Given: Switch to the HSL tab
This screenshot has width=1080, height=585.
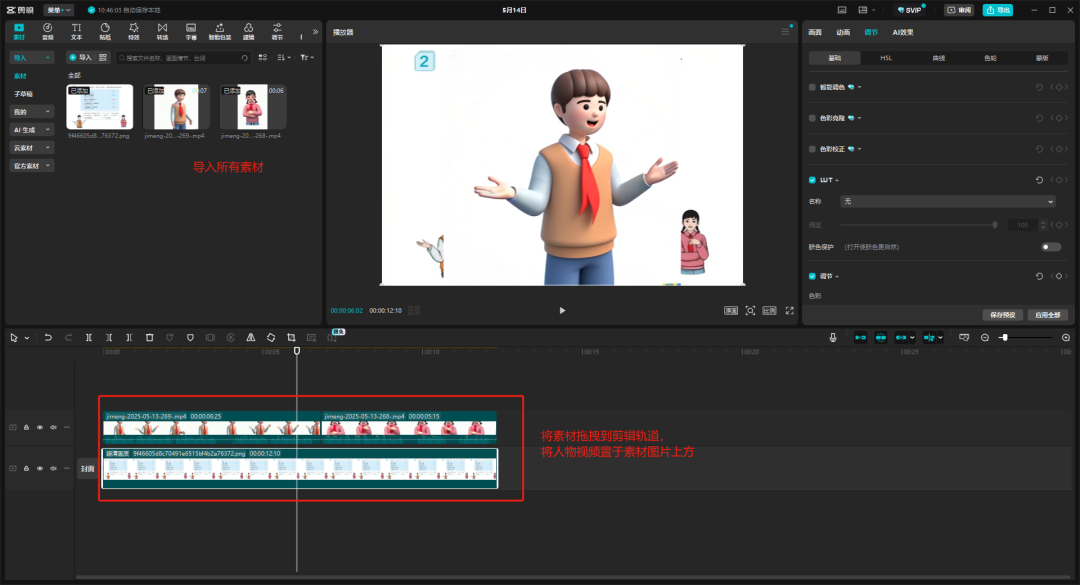Looking at the screenshot, I should coord(885,57).
